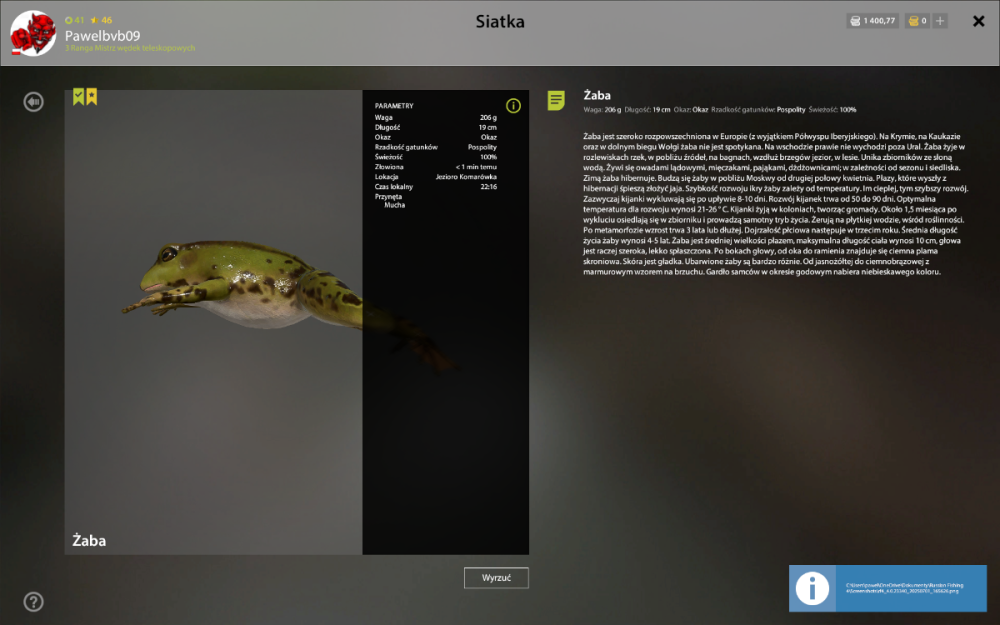Click the gold coins balance icon

[x=913, y=21]
